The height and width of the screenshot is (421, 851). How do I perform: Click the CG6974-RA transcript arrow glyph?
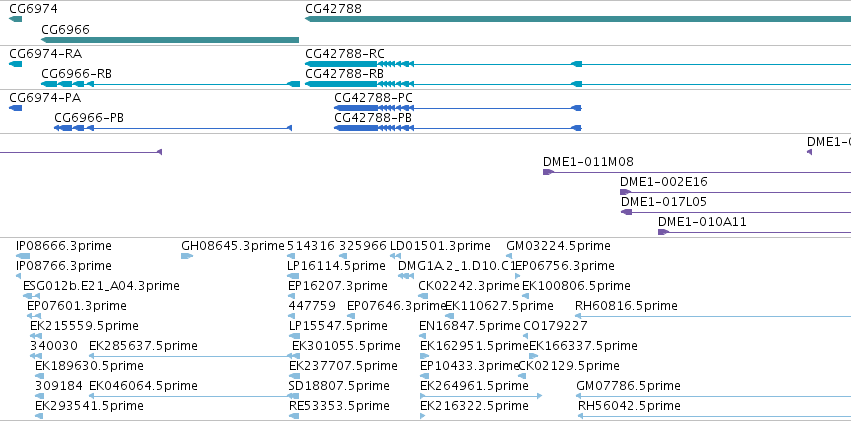click(15, 64)
